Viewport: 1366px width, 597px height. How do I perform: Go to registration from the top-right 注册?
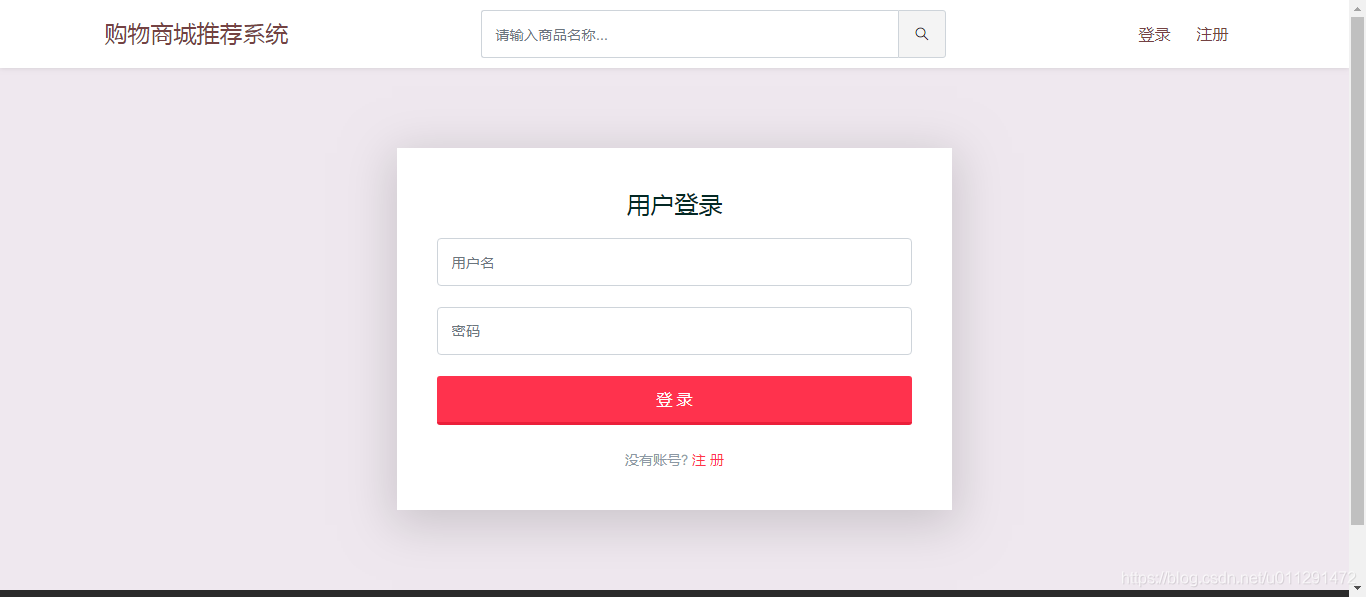click(1212, 33)
